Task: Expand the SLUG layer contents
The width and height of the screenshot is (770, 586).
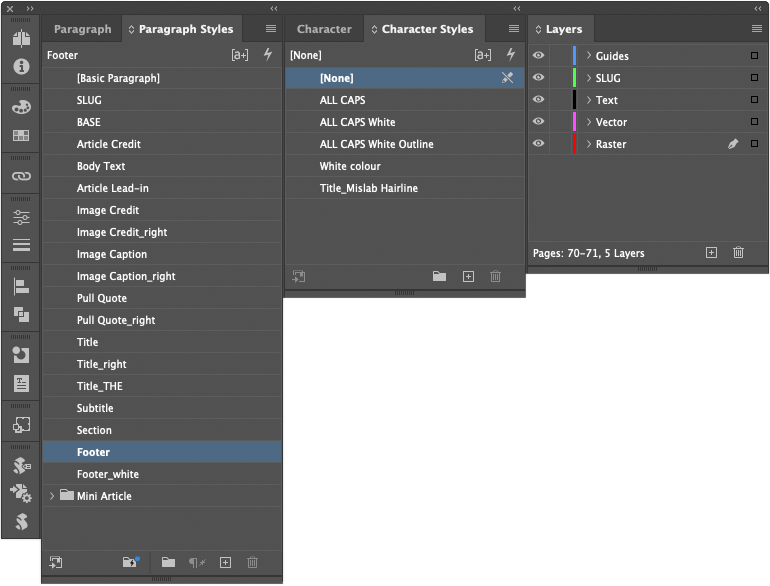Action: (589, 78)
